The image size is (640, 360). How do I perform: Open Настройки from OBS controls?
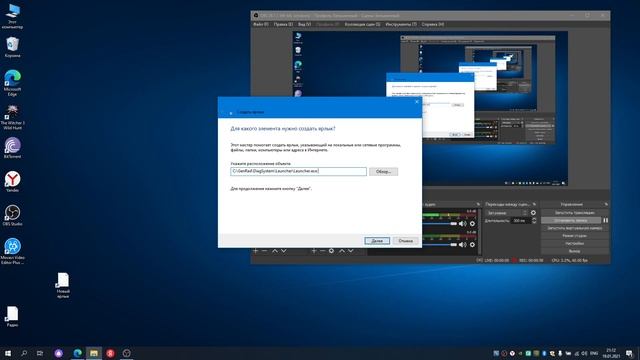(x=575, y=244)
